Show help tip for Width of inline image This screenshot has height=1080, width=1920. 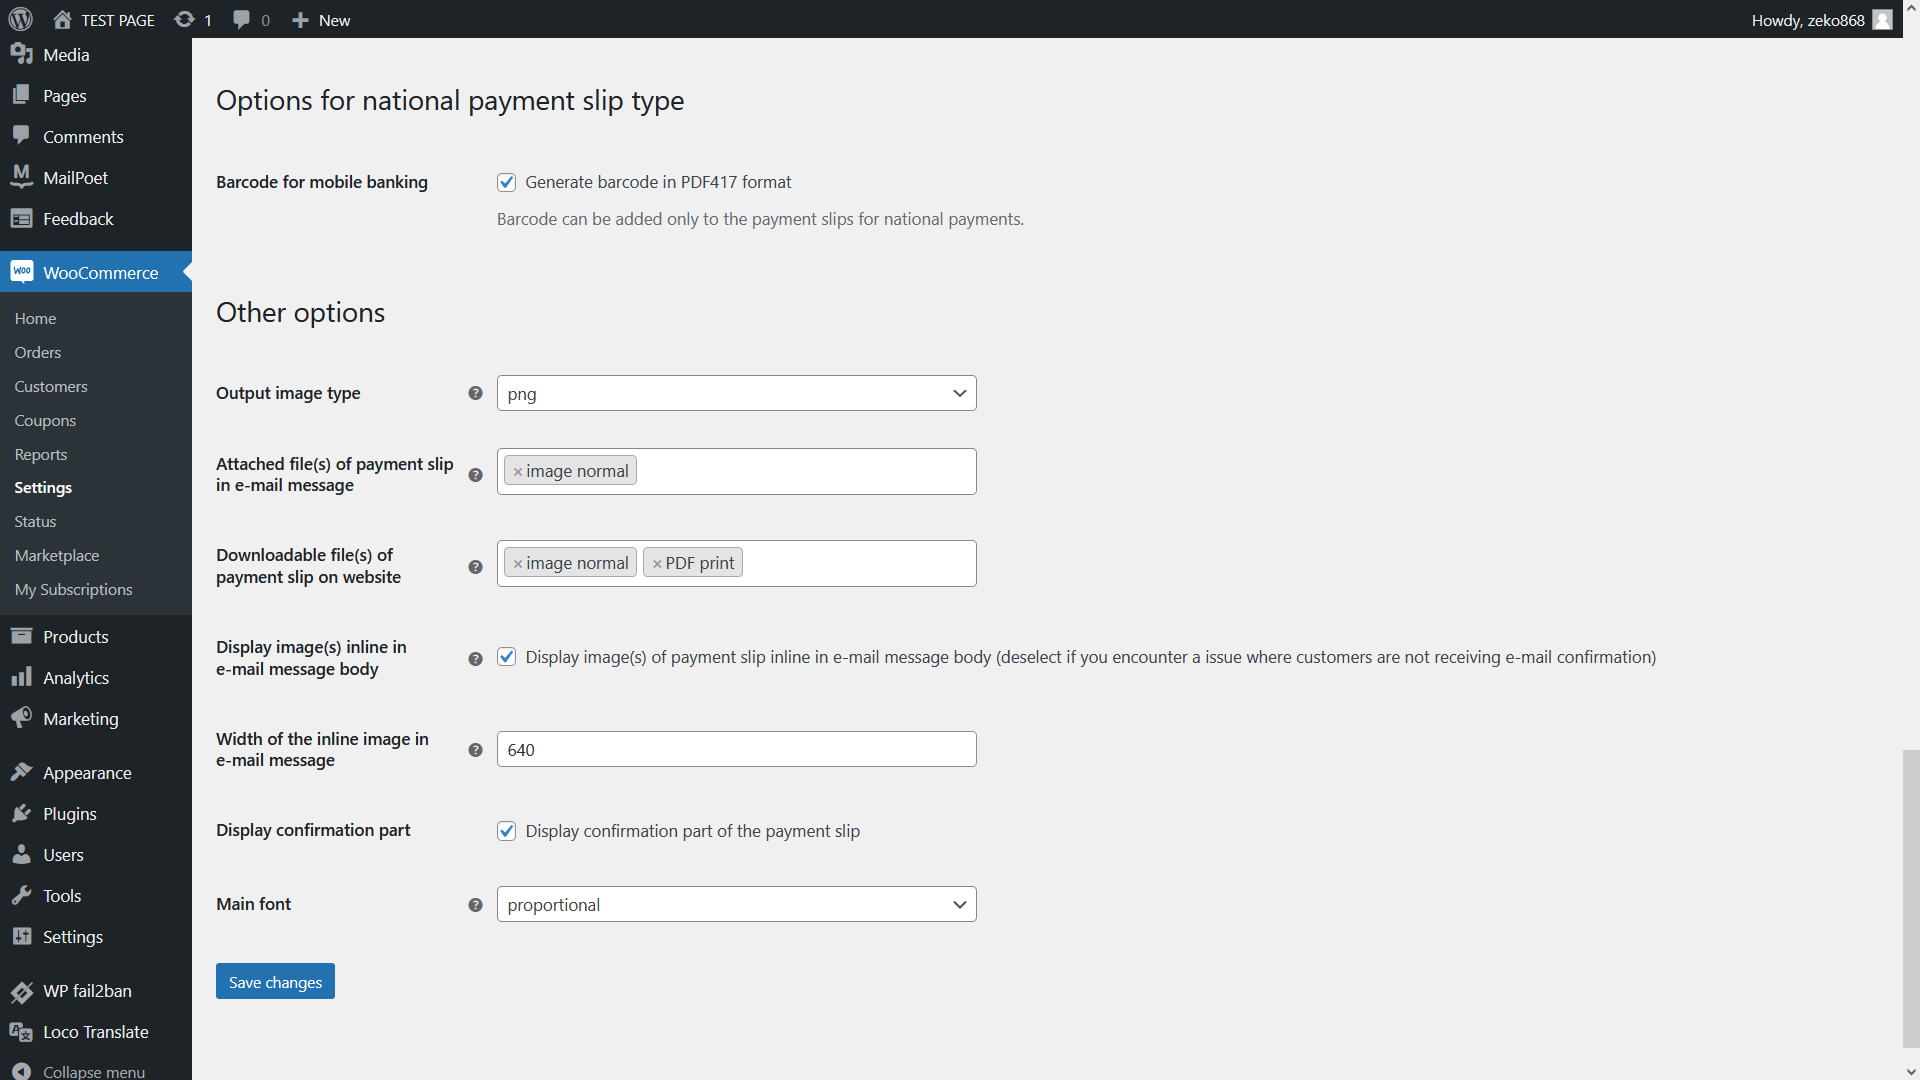point(475,750)
